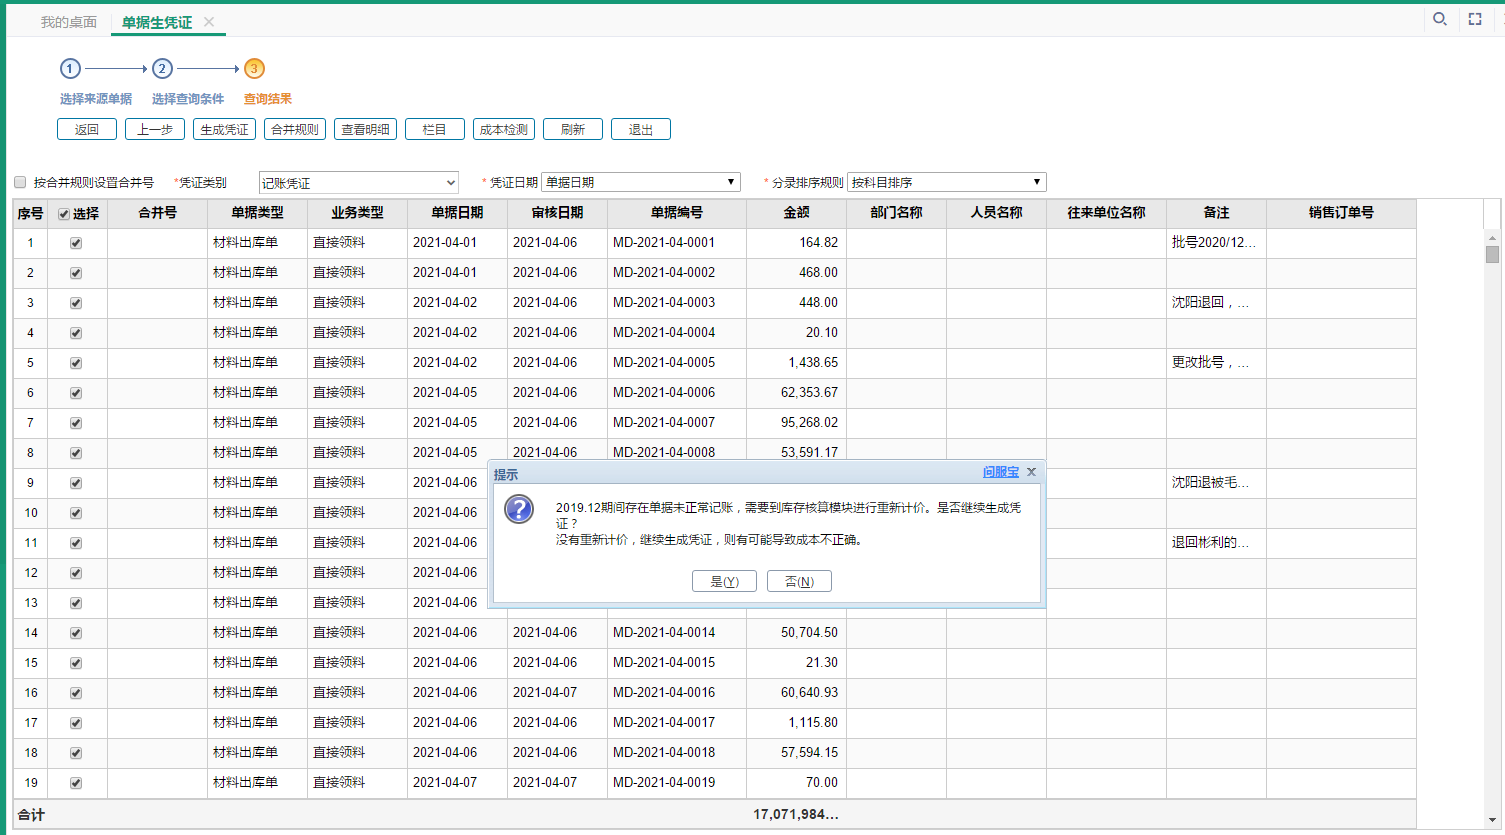Click 查看明细 button
This screenshot has width=1505, height=835.
tap(366, 129)
